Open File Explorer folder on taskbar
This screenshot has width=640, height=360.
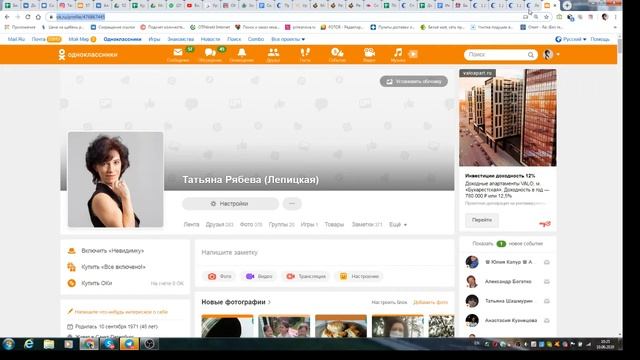coord(49,344)
